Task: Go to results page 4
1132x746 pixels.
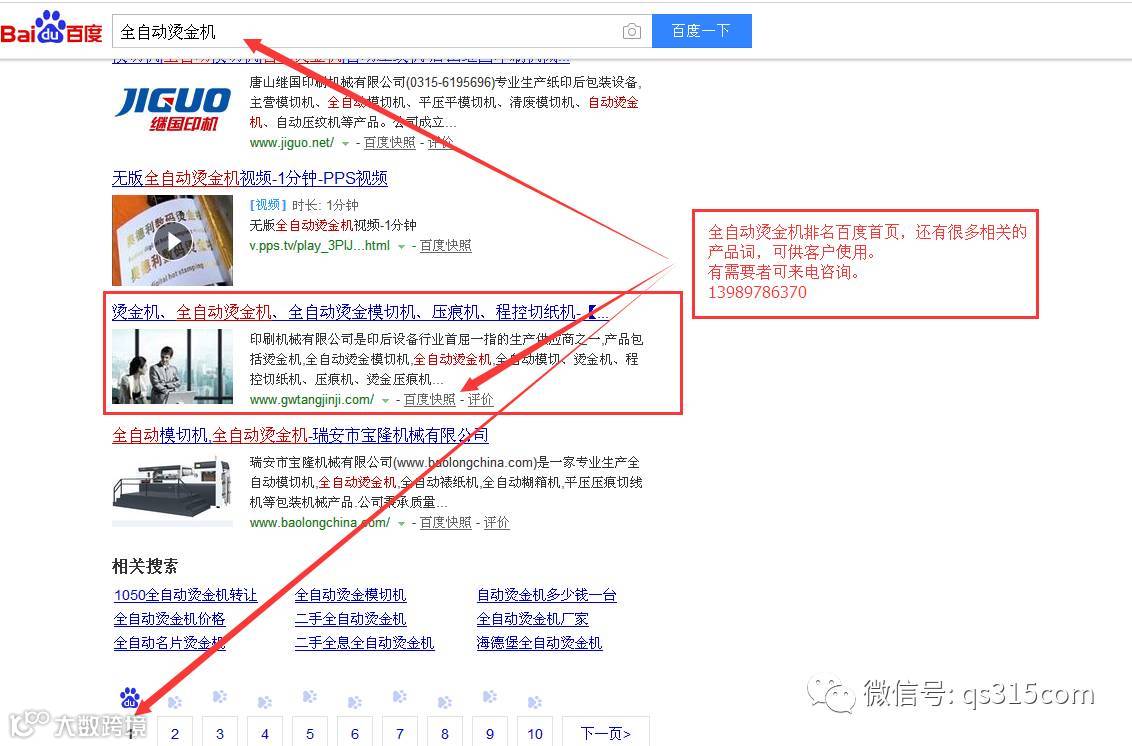Action: [x=265, y=732]
